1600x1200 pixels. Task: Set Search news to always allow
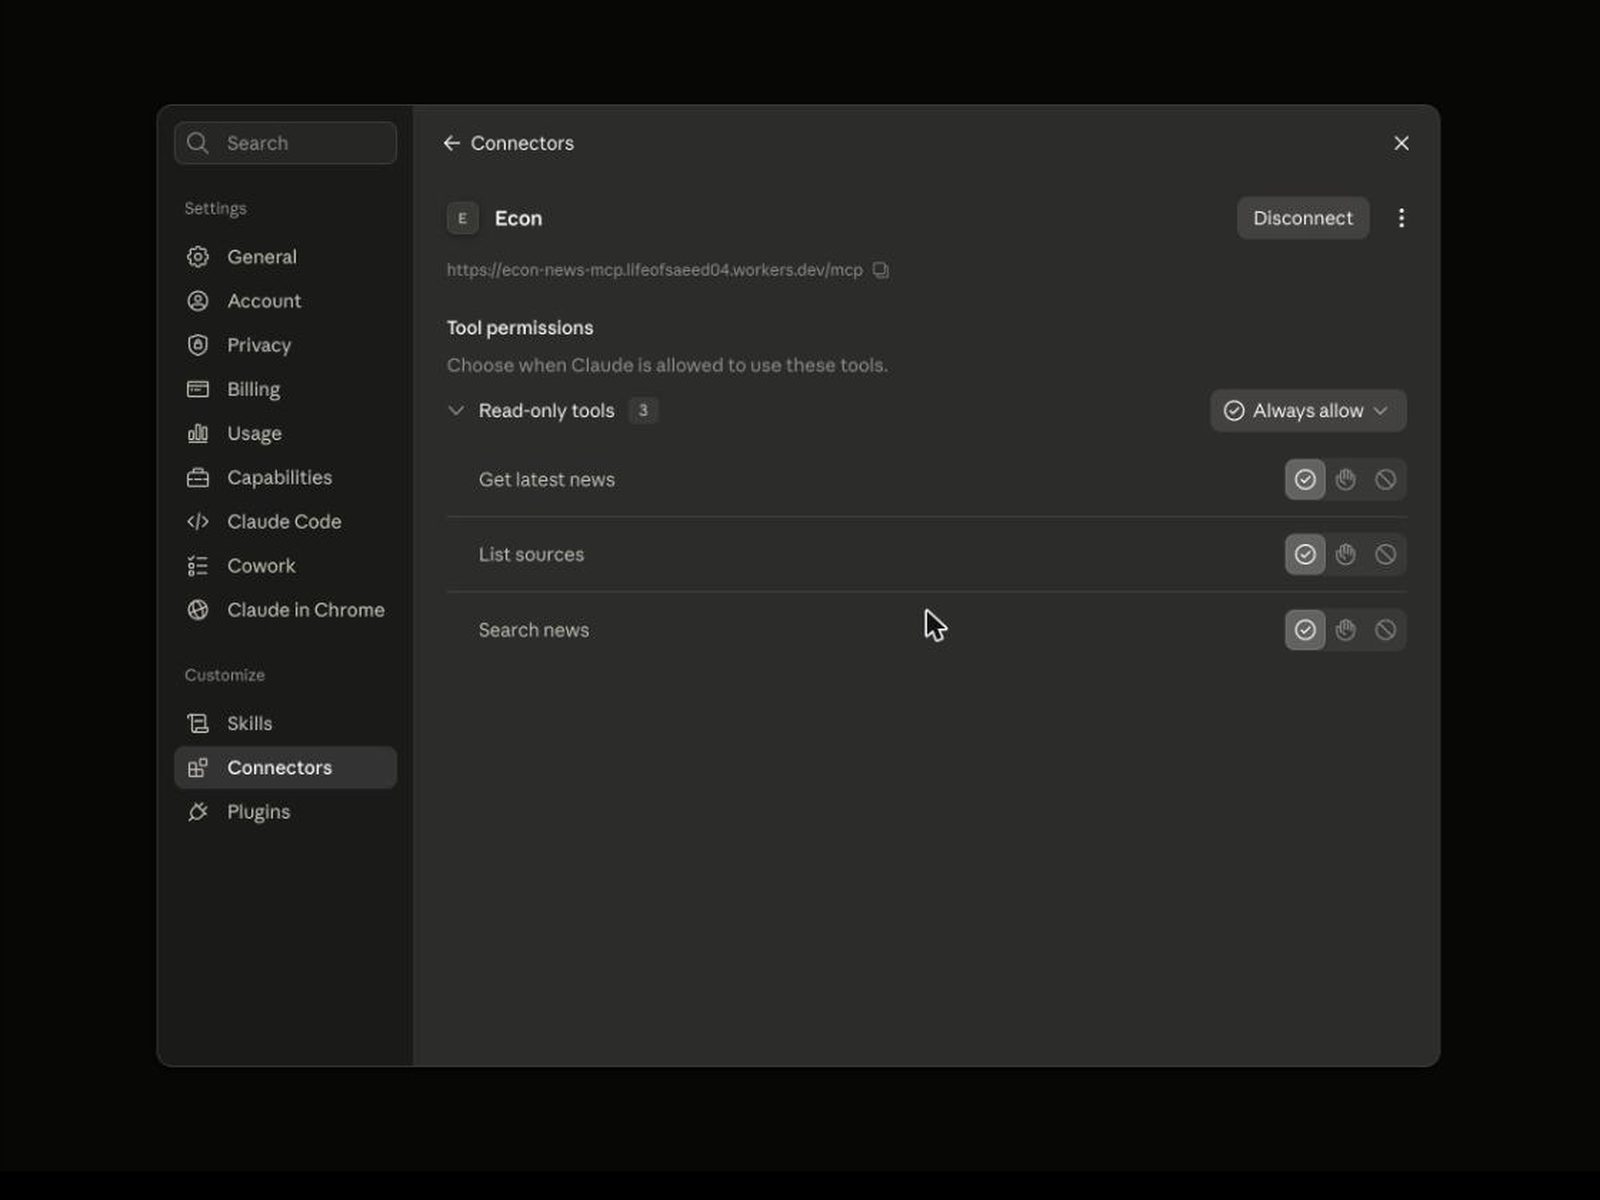(x=1305, y=630)
